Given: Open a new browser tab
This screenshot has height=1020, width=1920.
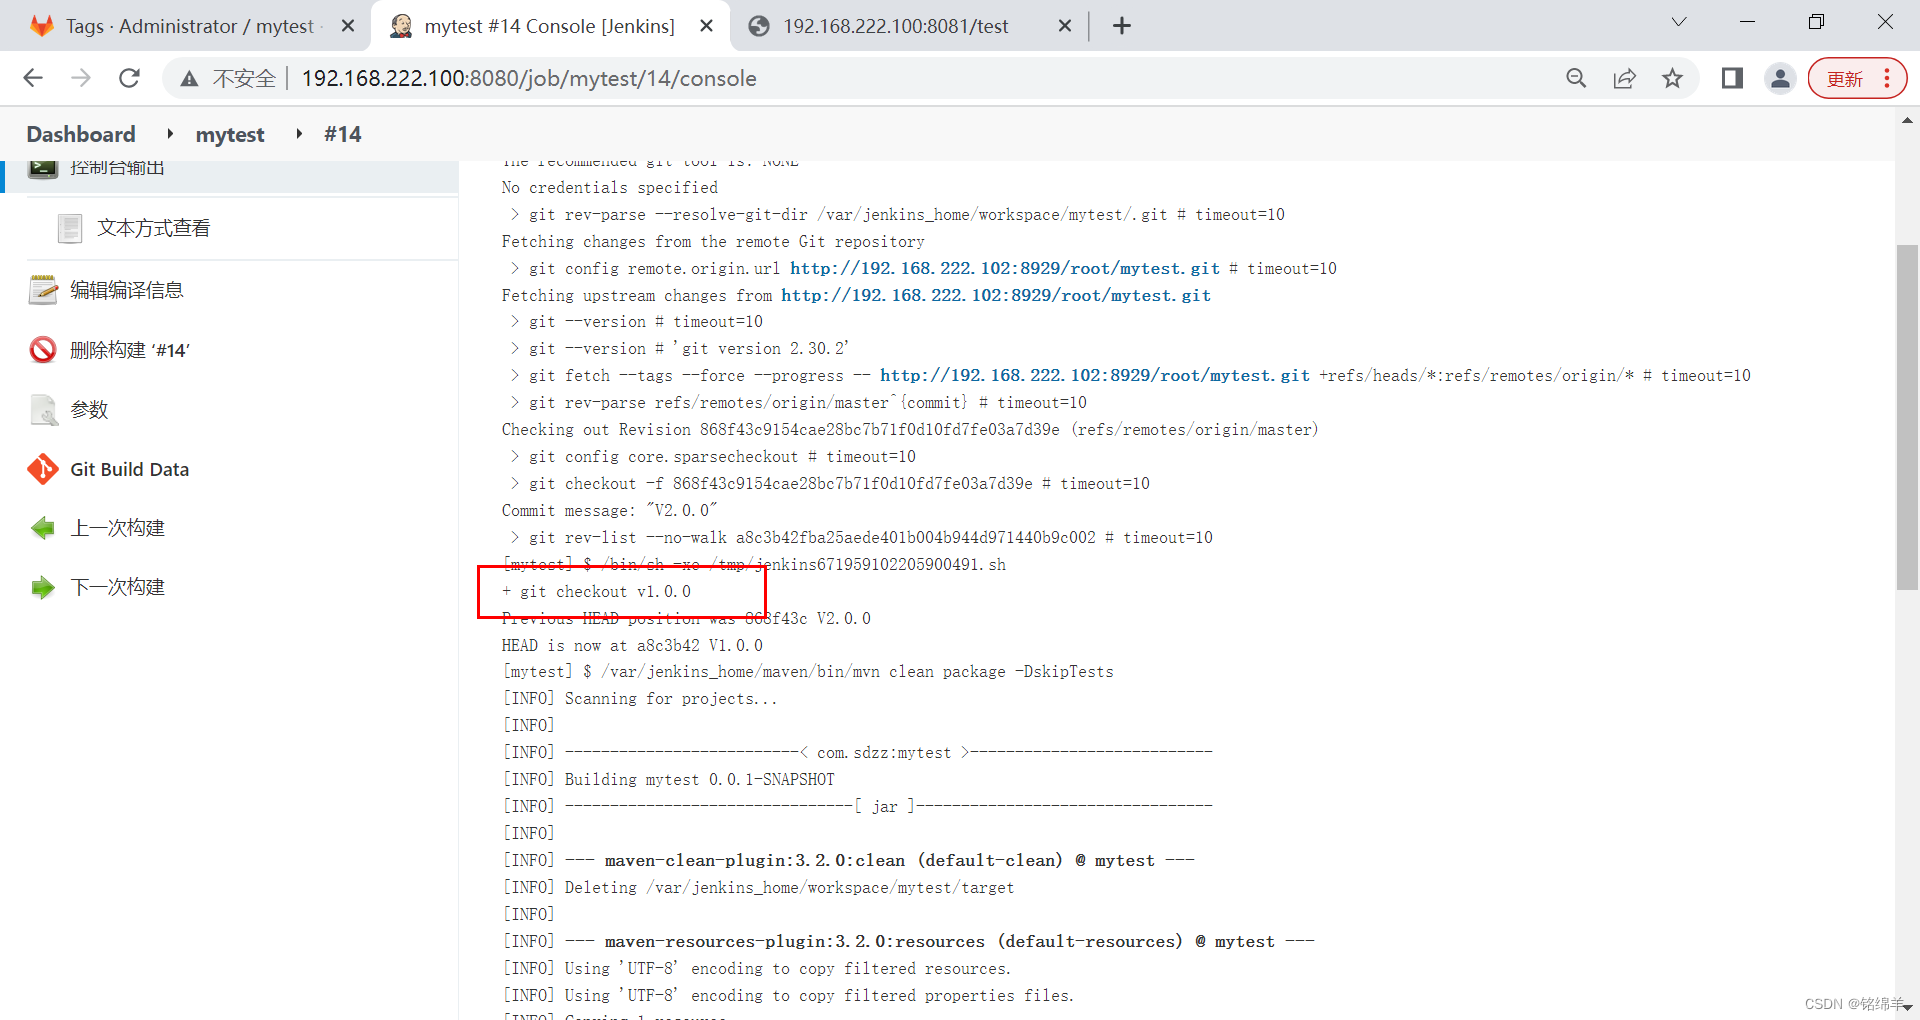Looking at the screenshot, I should pyautogui.click(x=1122, y=26).
